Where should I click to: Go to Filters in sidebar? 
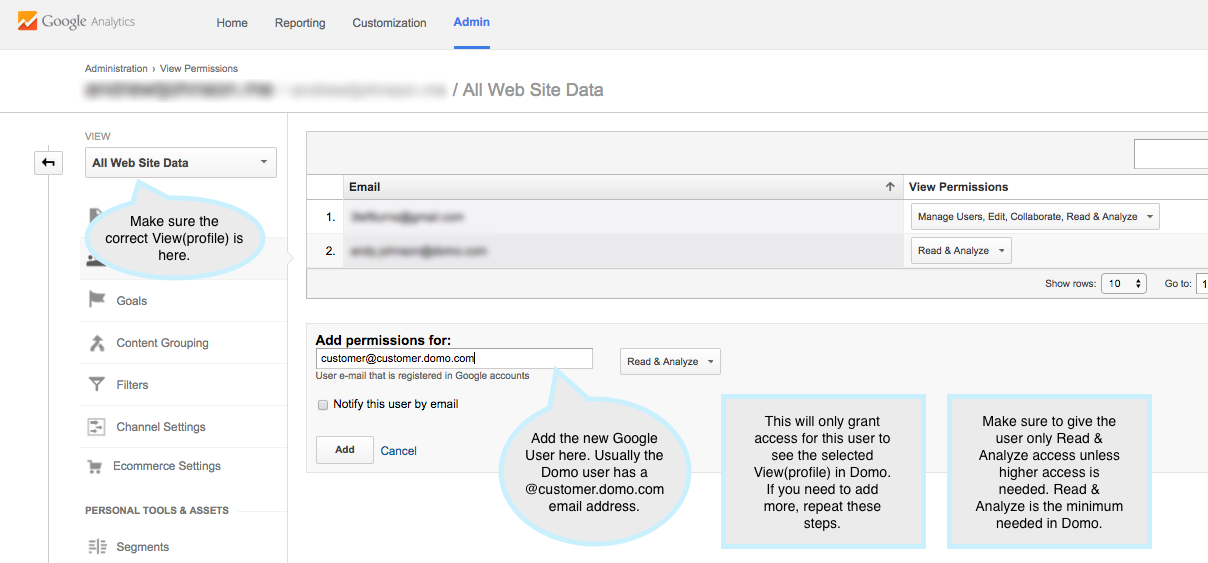pos(132,385)
